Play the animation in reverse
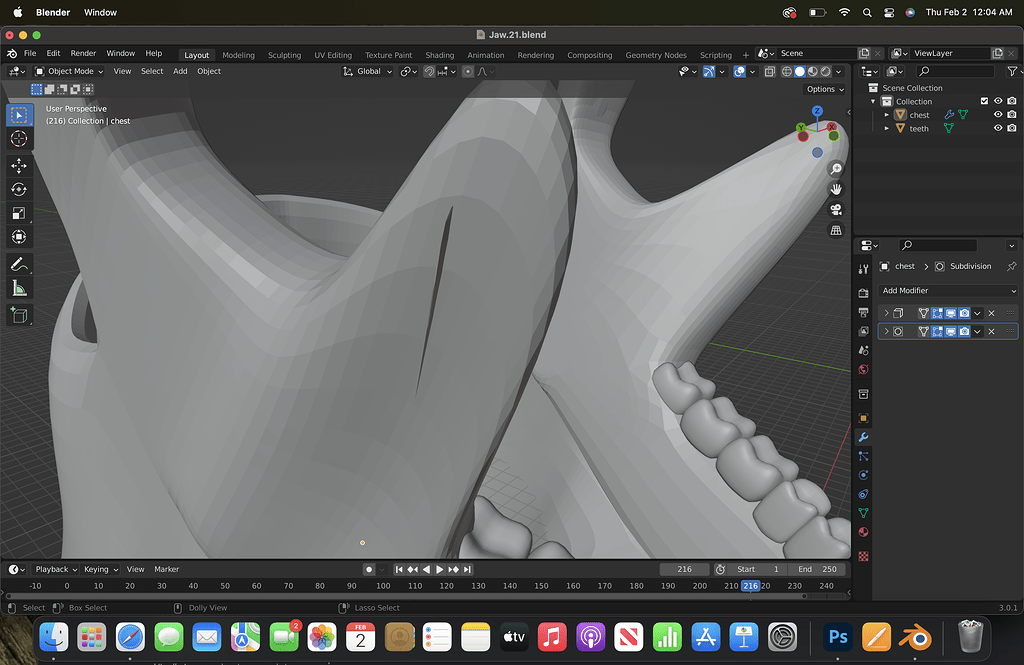1024x665 pixels. coord(426,570)
